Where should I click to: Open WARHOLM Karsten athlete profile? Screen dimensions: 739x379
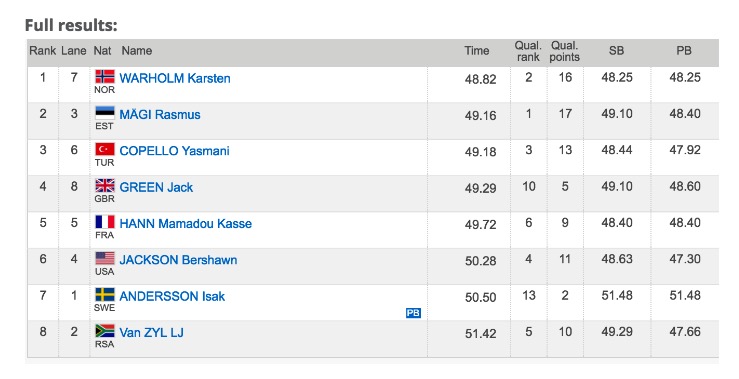[175, 78]
